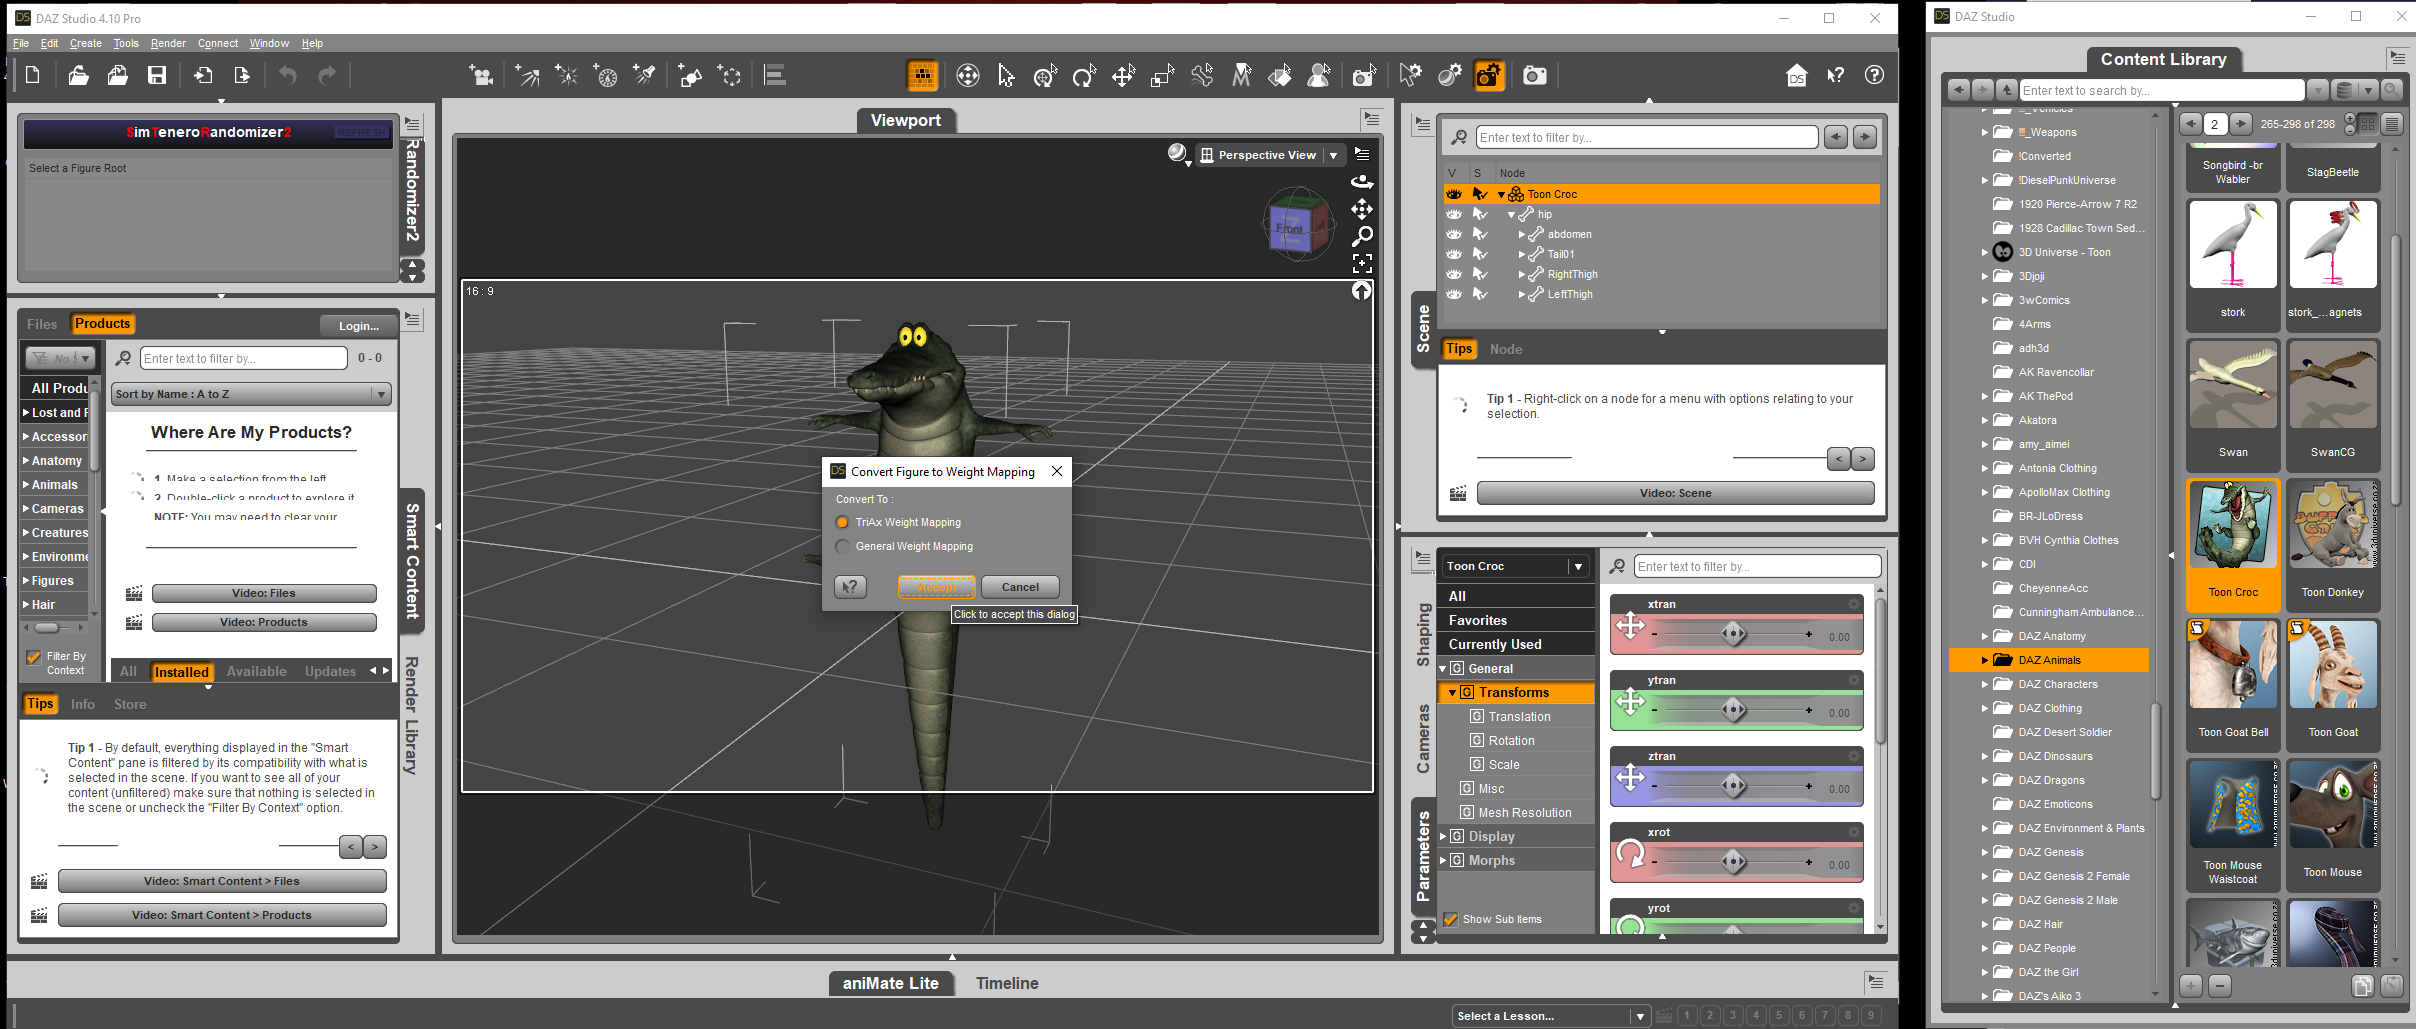Expand the abdomen node in Scene tree

tap(1522, 235)
